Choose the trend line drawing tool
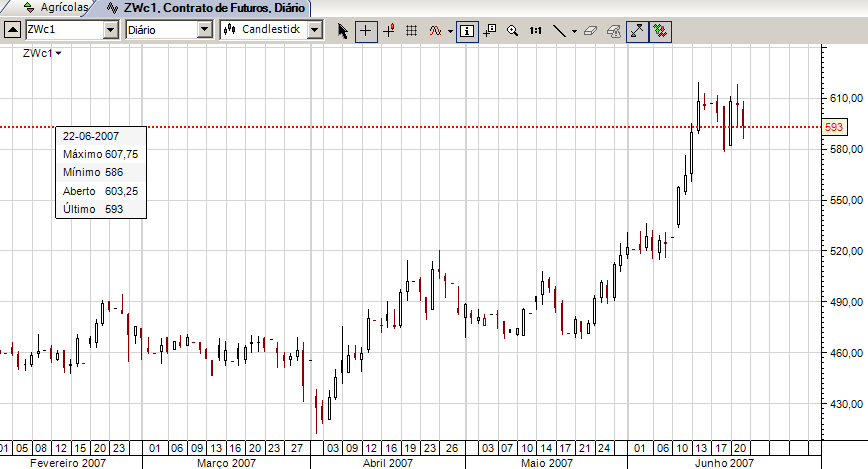 560,30
